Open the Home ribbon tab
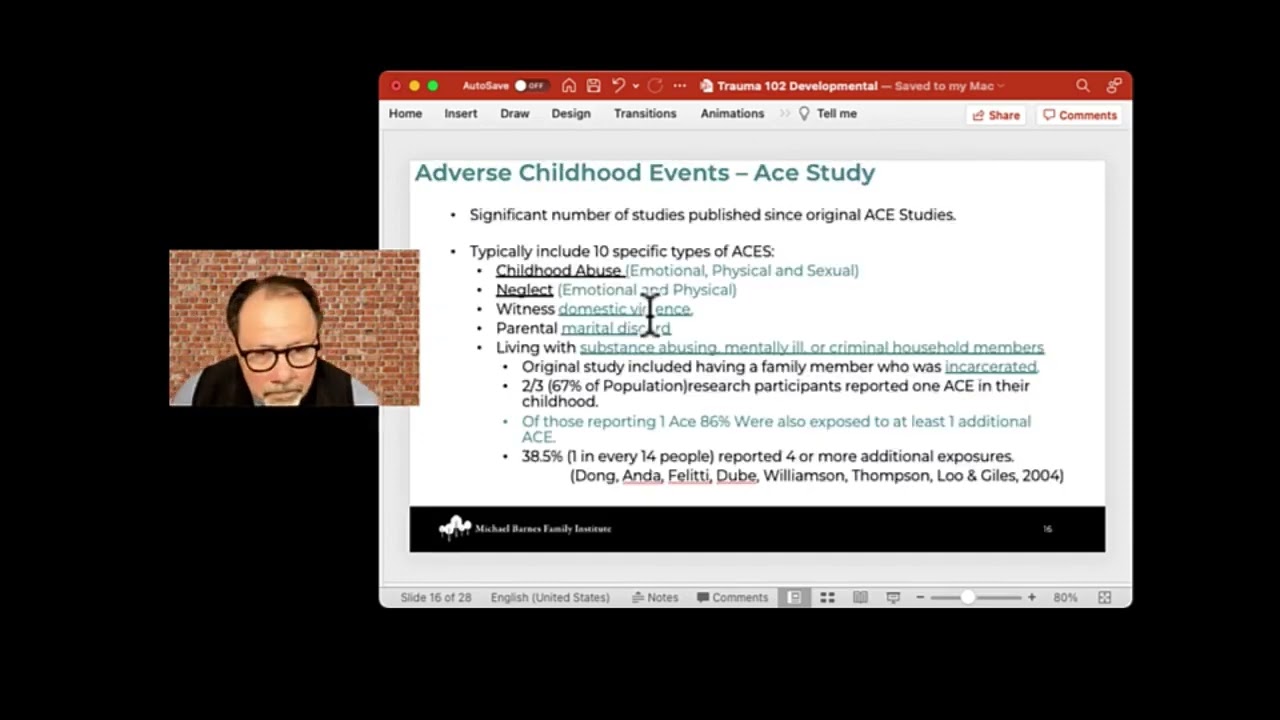 405,114
